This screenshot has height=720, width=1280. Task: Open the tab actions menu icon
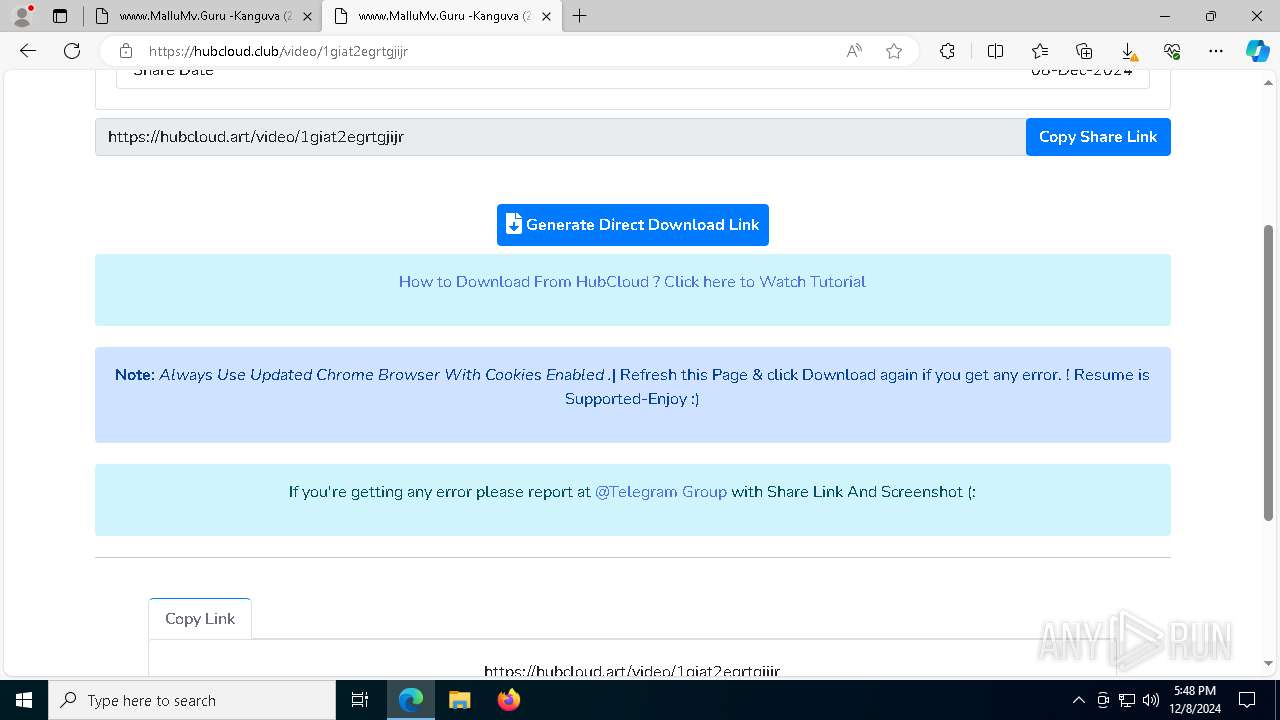[60, 16]
